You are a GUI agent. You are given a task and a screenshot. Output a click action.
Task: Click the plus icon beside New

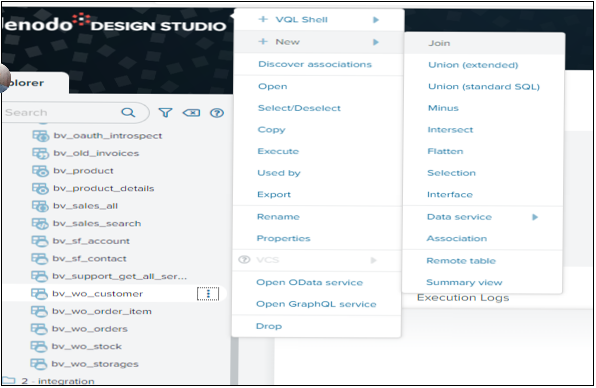[263, 41]
